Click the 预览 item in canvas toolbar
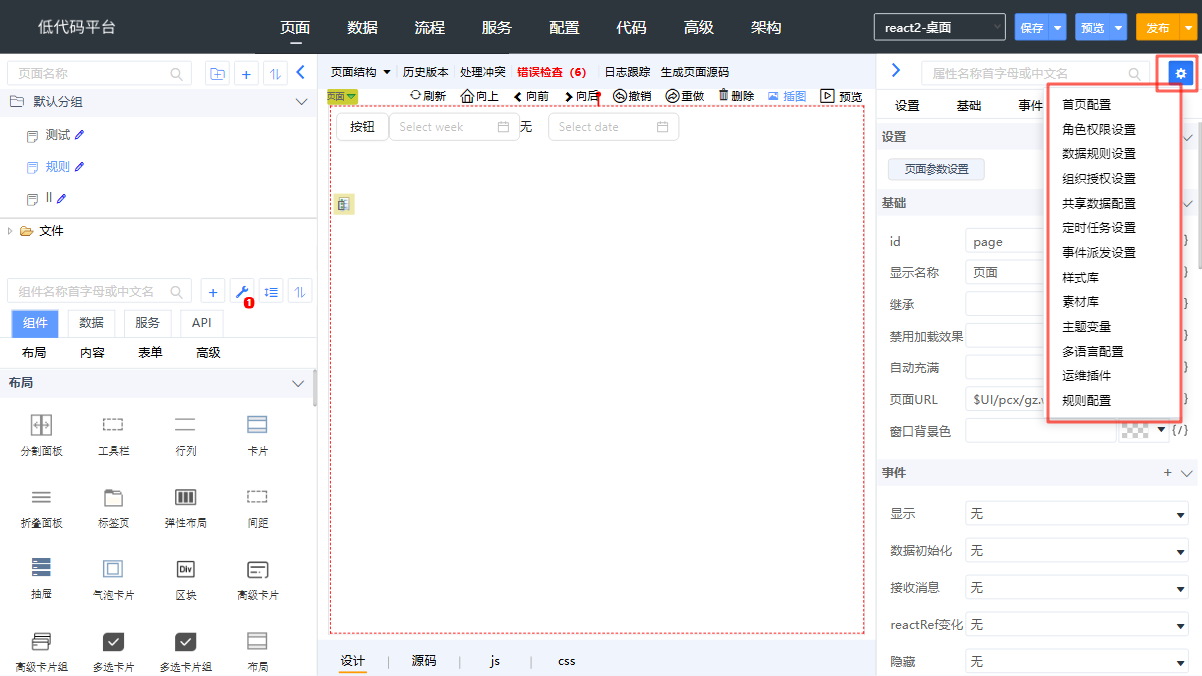Image resolution: width=1202 pixels, height=676 pixels. (x=841, y=96)
